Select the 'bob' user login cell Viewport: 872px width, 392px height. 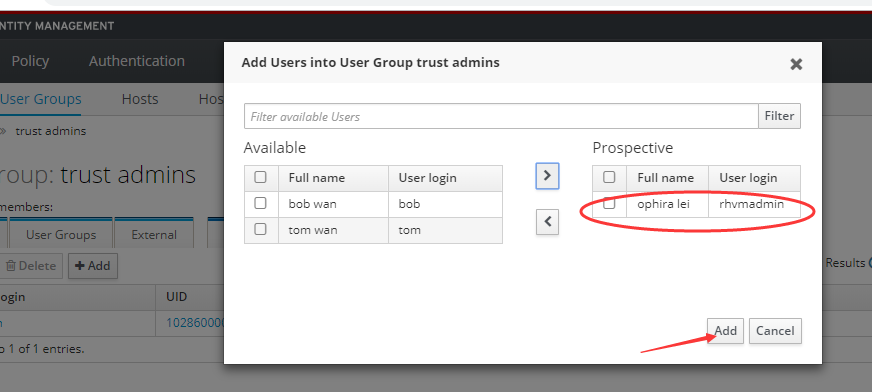[445, 204]
